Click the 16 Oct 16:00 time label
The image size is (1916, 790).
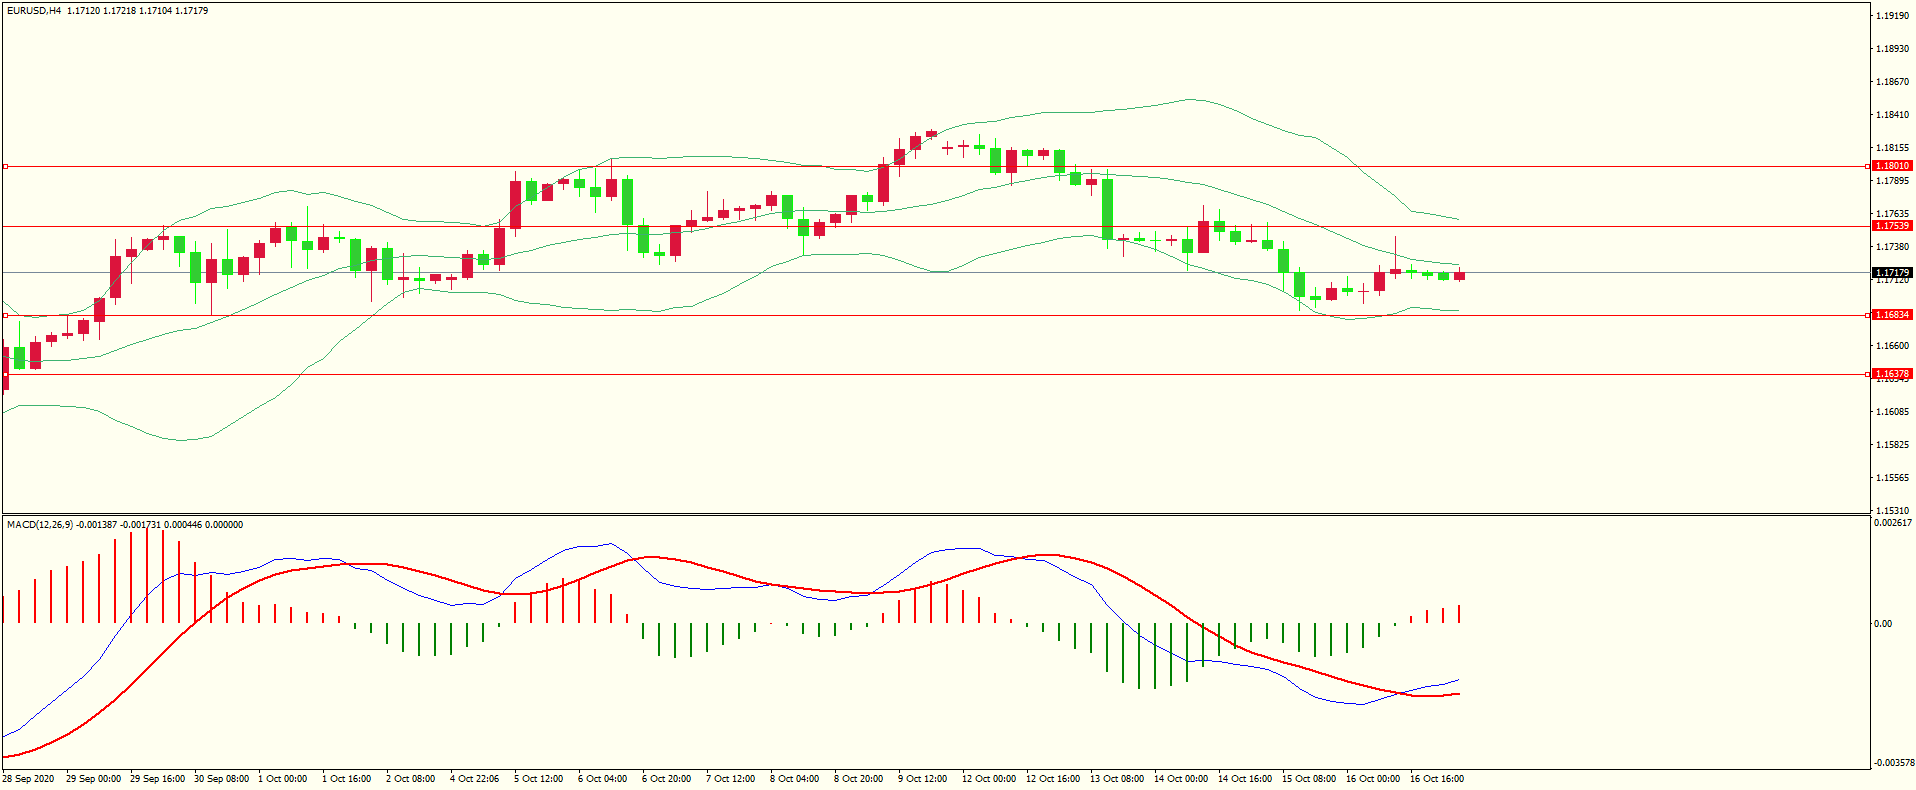click(1436, 779)
